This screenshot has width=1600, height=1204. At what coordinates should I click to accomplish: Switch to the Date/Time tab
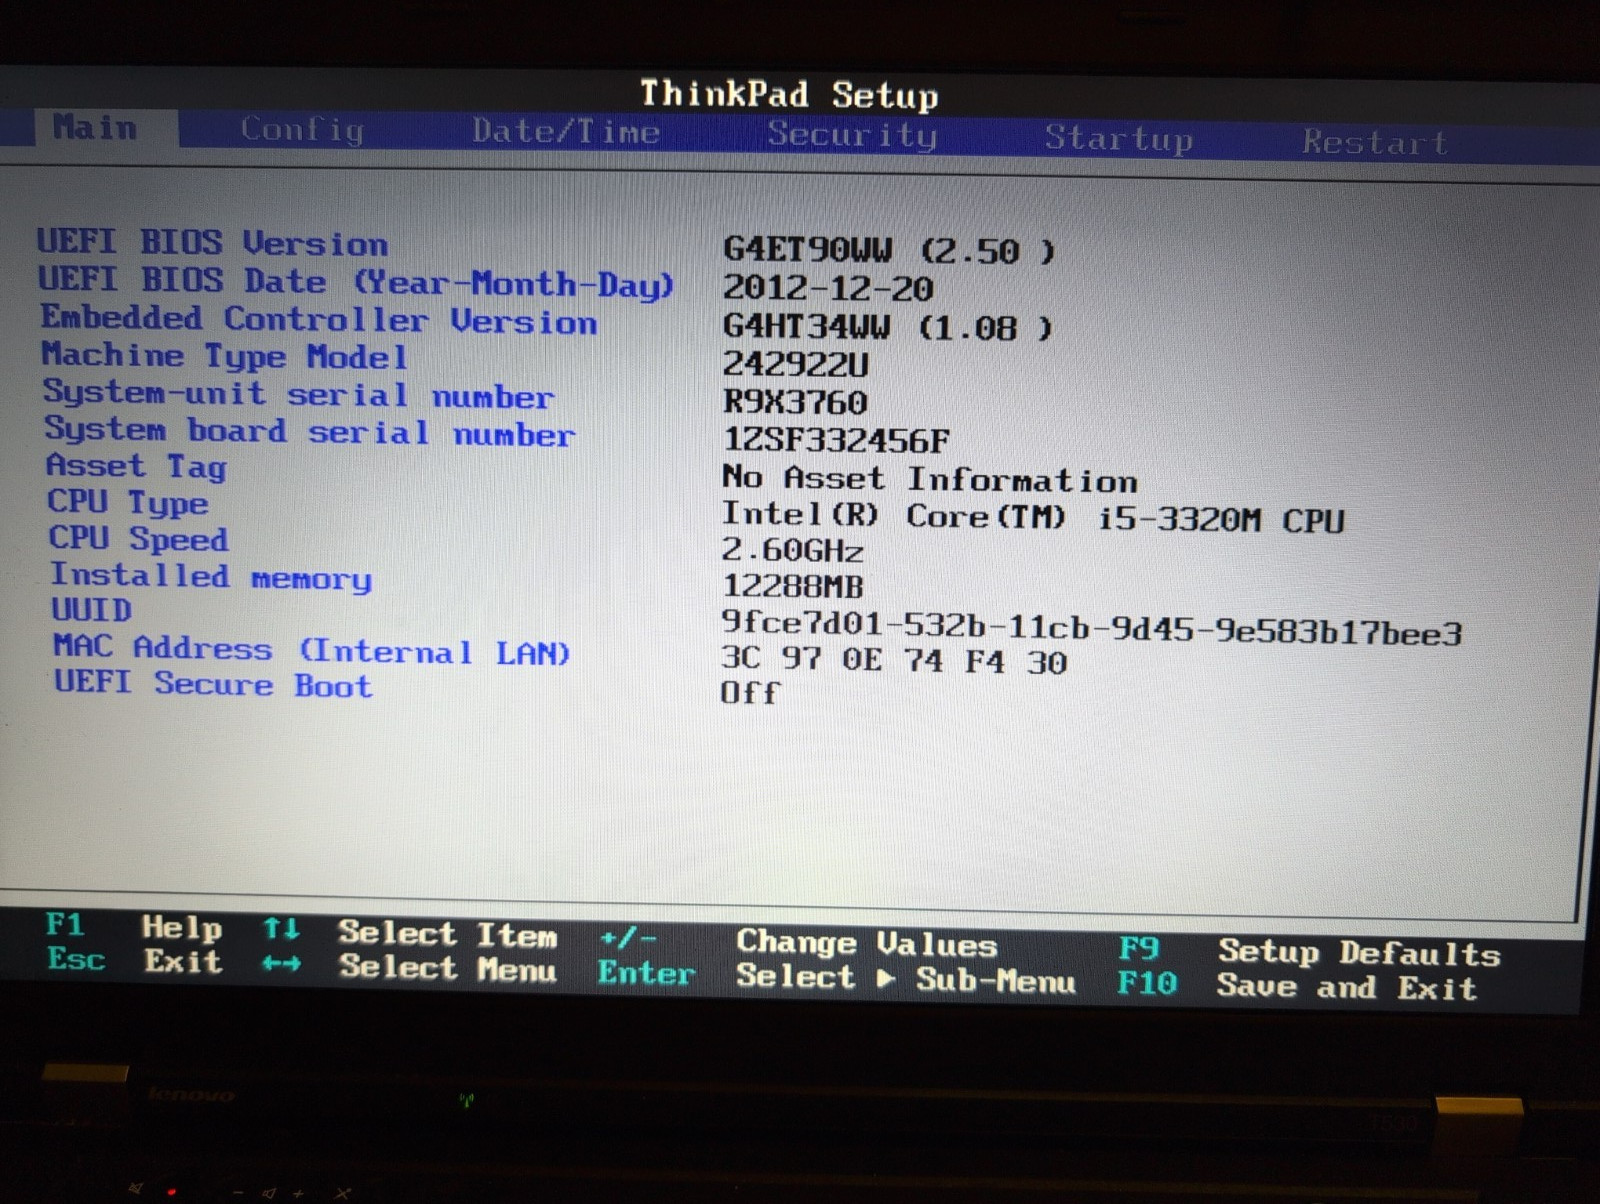pyautogui.click(x=566, y=131)
